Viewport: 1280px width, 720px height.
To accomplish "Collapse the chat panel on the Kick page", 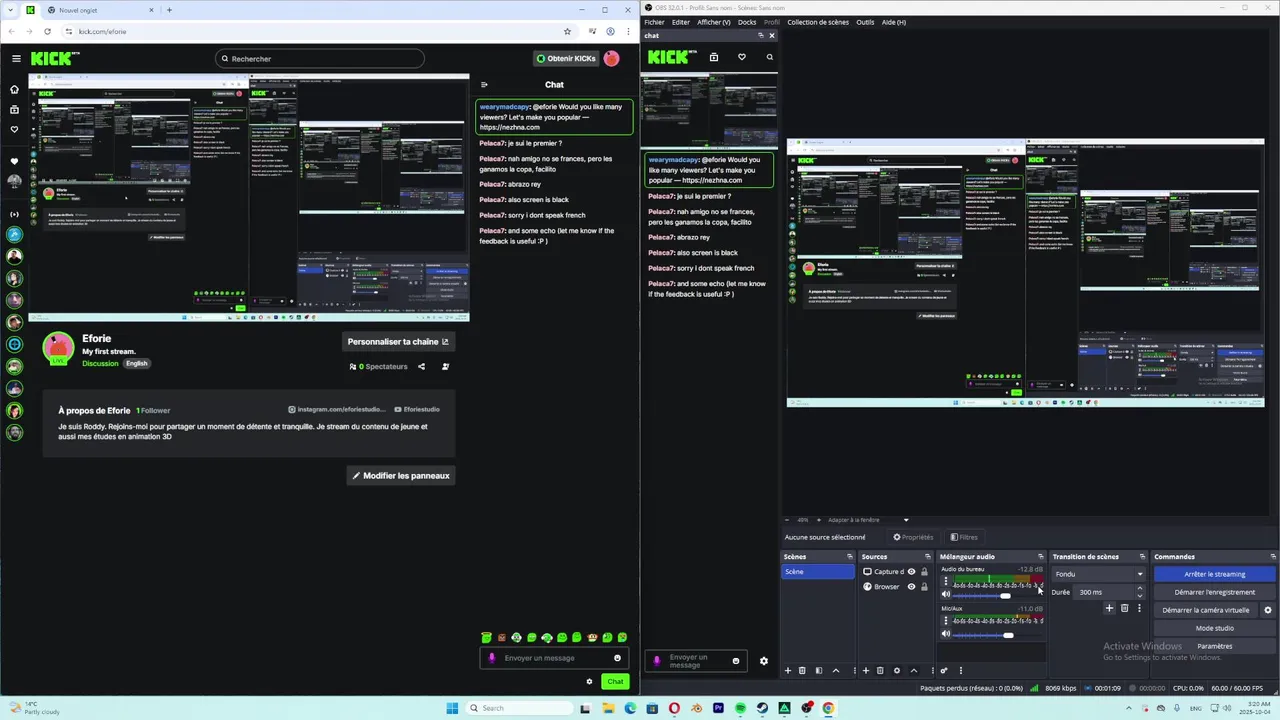I will pos(484,85).
